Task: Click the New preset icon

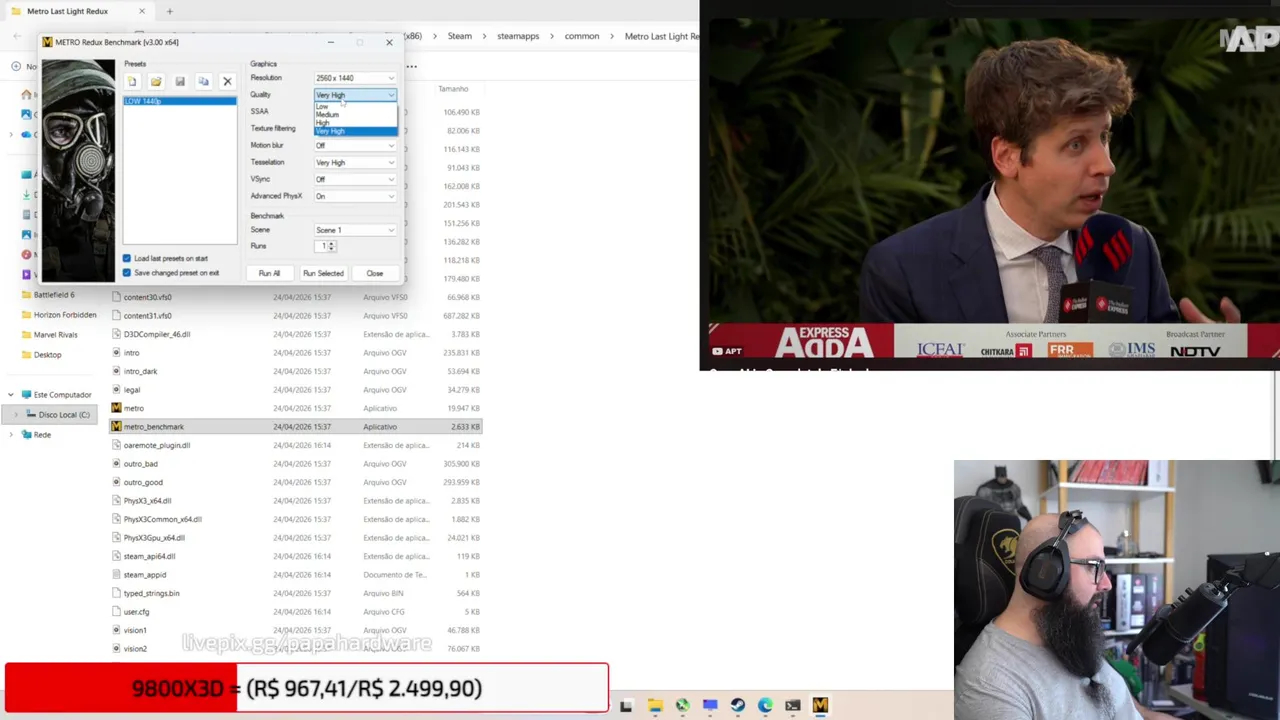Action: (131, 81)
